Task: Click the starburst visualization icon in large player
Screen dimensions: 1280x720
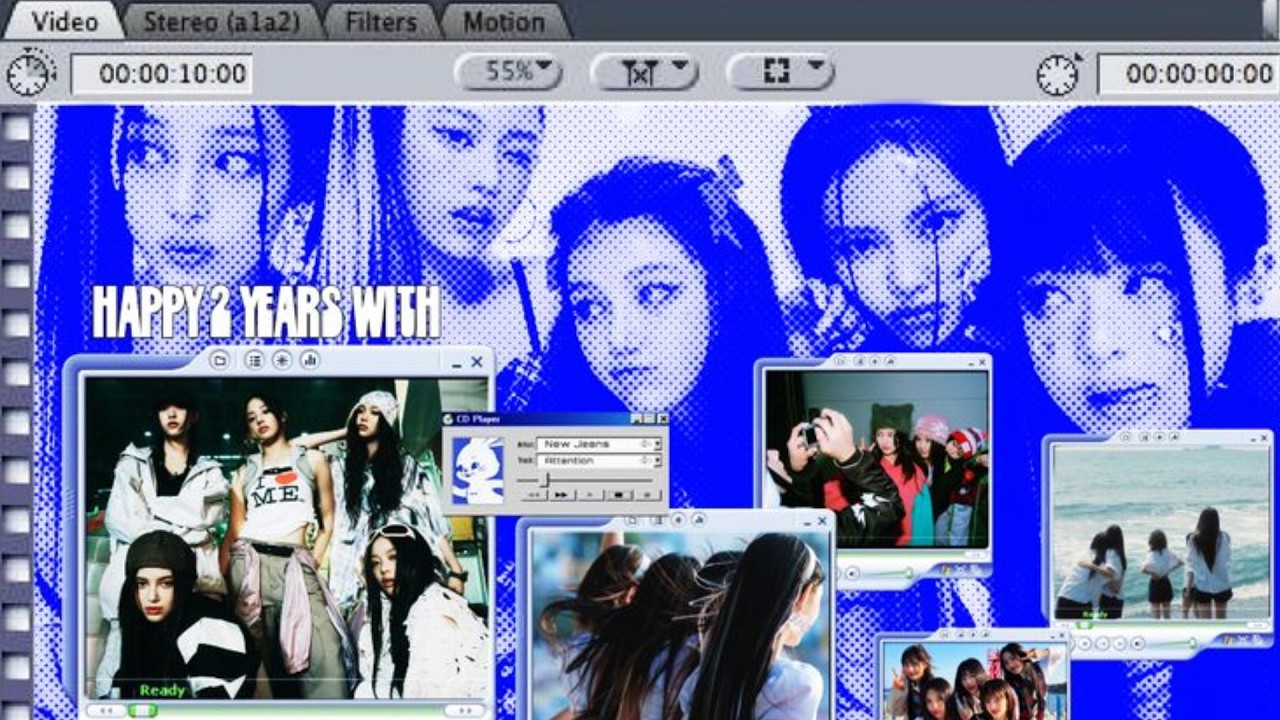Action: [282, 360]
